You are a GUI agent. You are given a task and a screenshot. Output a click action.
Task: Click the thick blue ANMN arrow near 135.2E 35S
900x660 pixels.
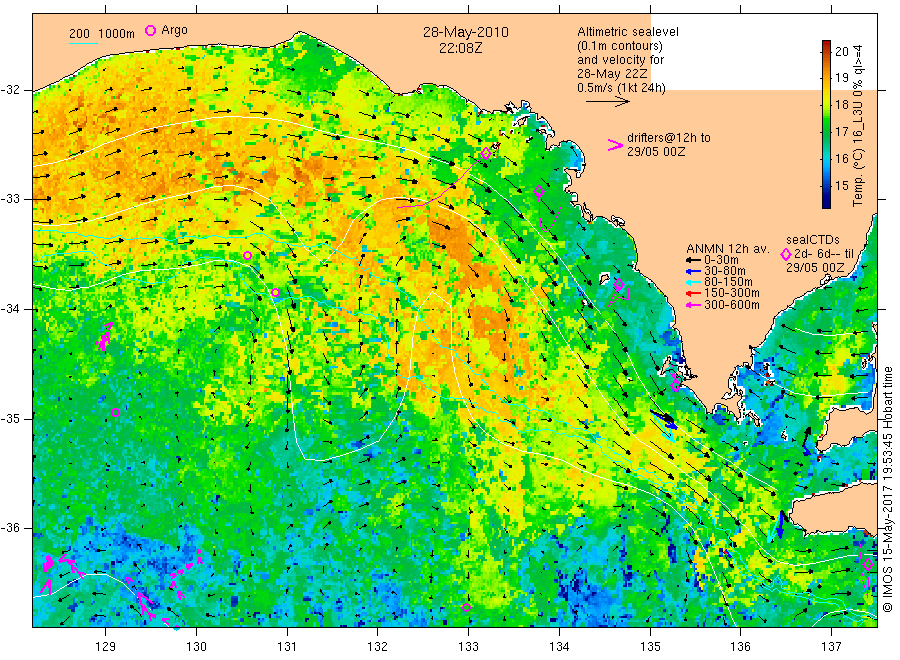664,419
